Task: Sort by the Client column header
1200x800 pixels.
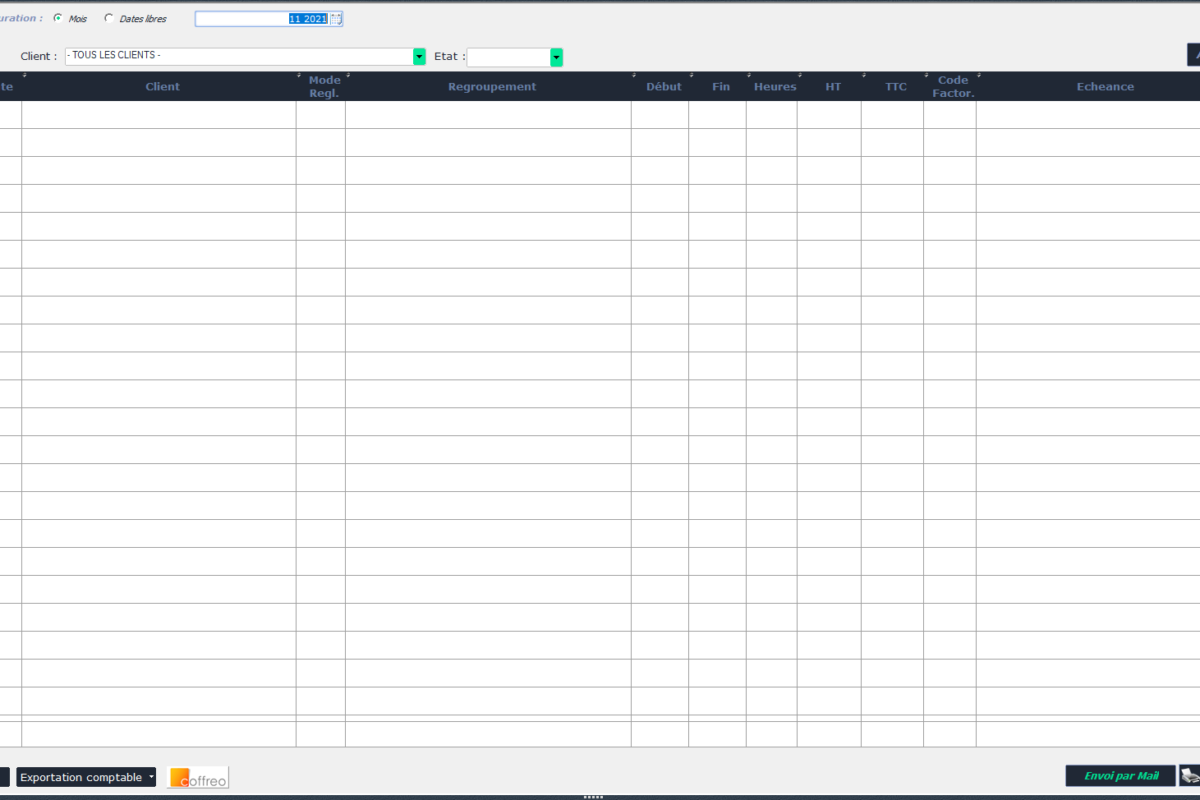Action: tap(162, 87)
